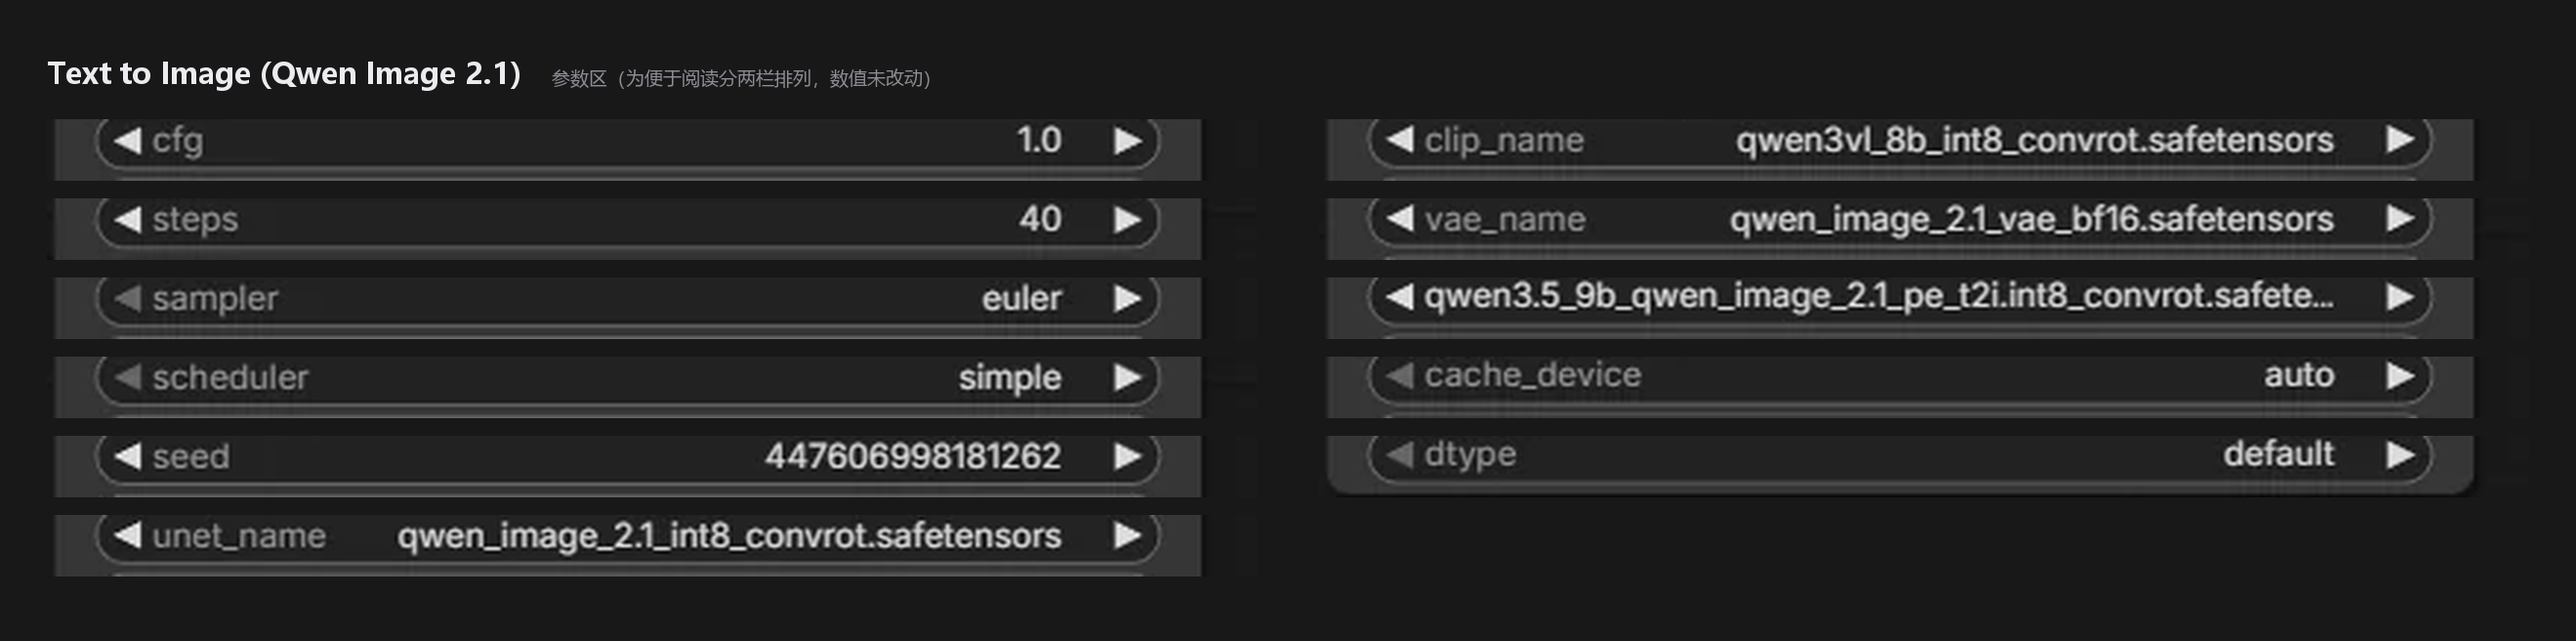Select previous vae_name with left arrow
Screen dimensions: 2576x641
(1400, 219)
